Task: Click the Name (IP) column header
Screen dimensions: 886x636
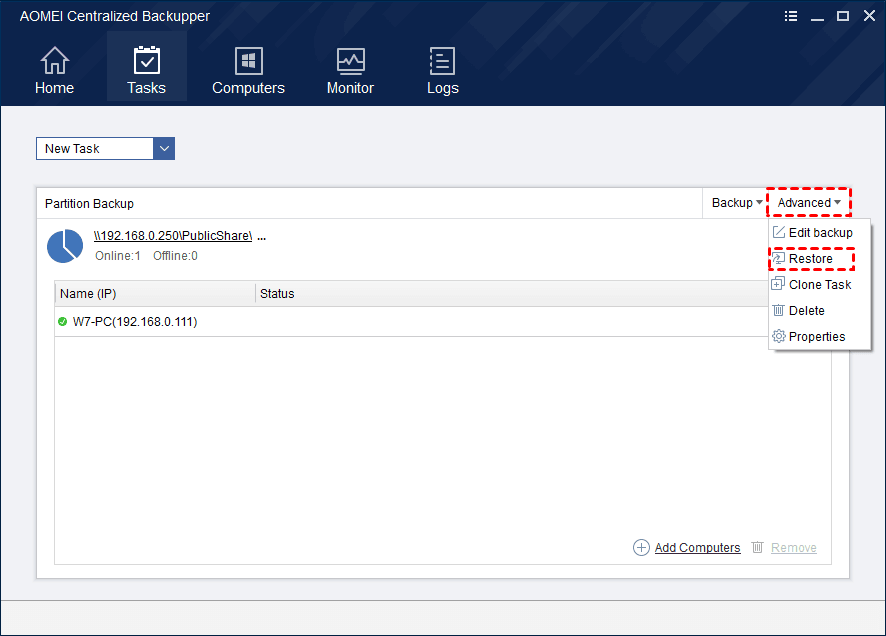Action: click(x=155, y=294)
